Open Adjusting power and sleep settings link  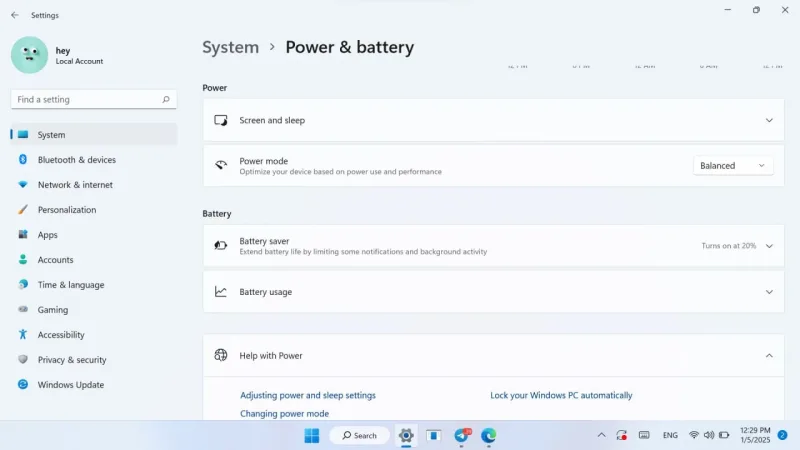tap(308, 395)
